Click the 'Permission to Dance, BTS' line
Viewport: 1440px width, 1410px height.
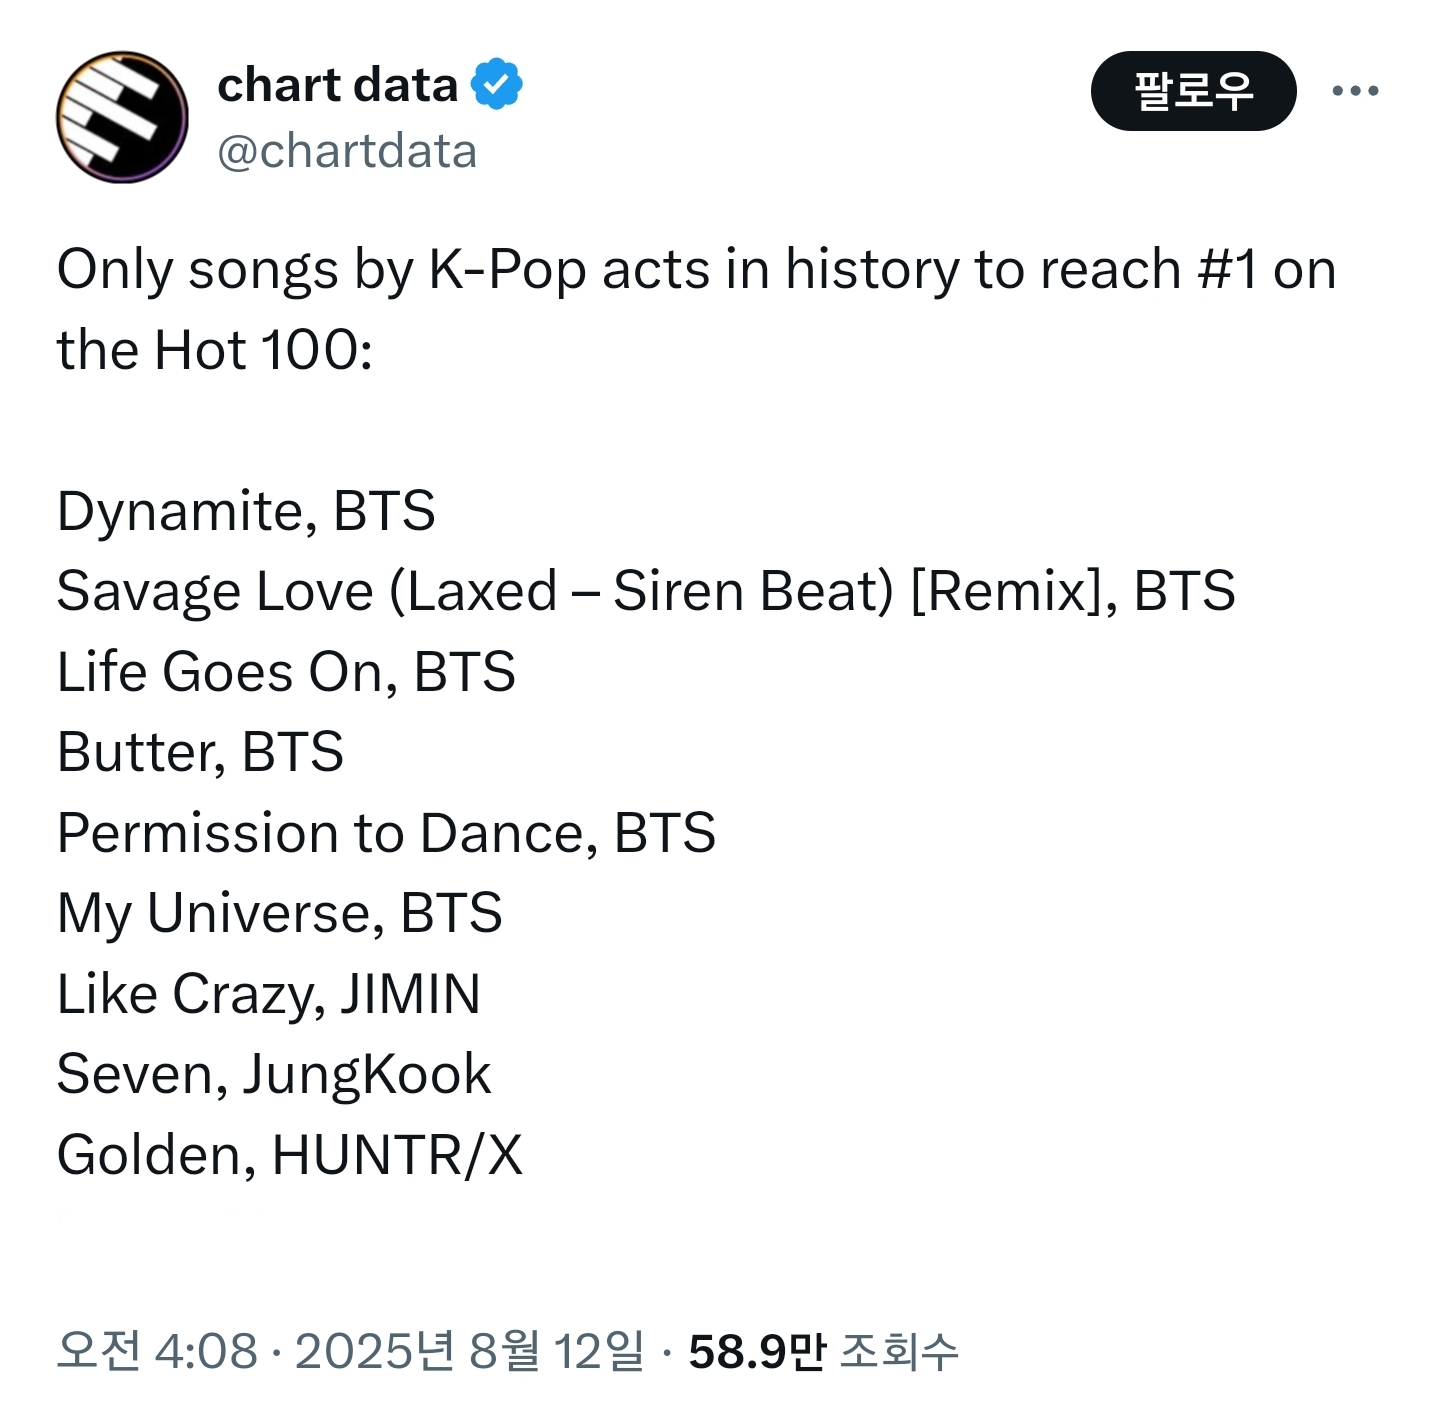(386, 833)
